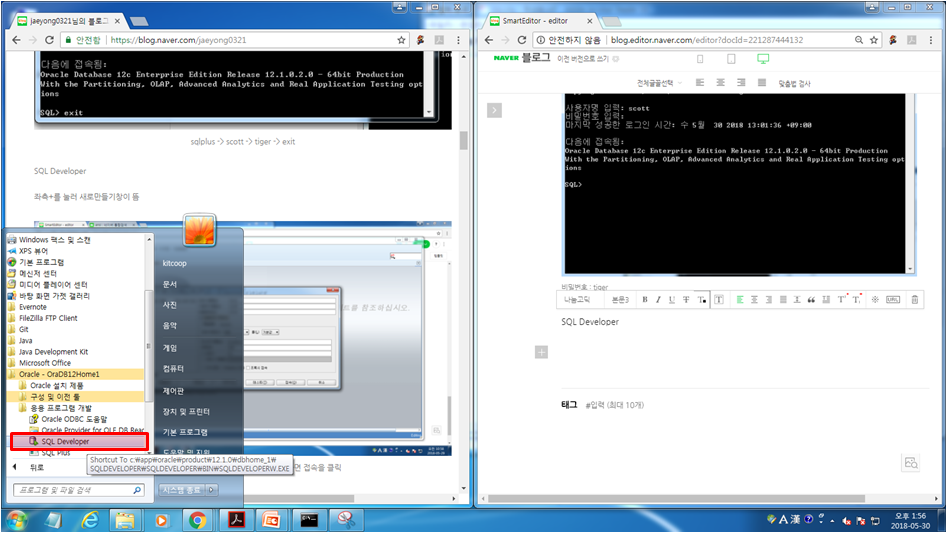Expand the 구성 및 이전 툴 folder
Viewport: 947px width, 533px height.
click(x=75, y=397)
